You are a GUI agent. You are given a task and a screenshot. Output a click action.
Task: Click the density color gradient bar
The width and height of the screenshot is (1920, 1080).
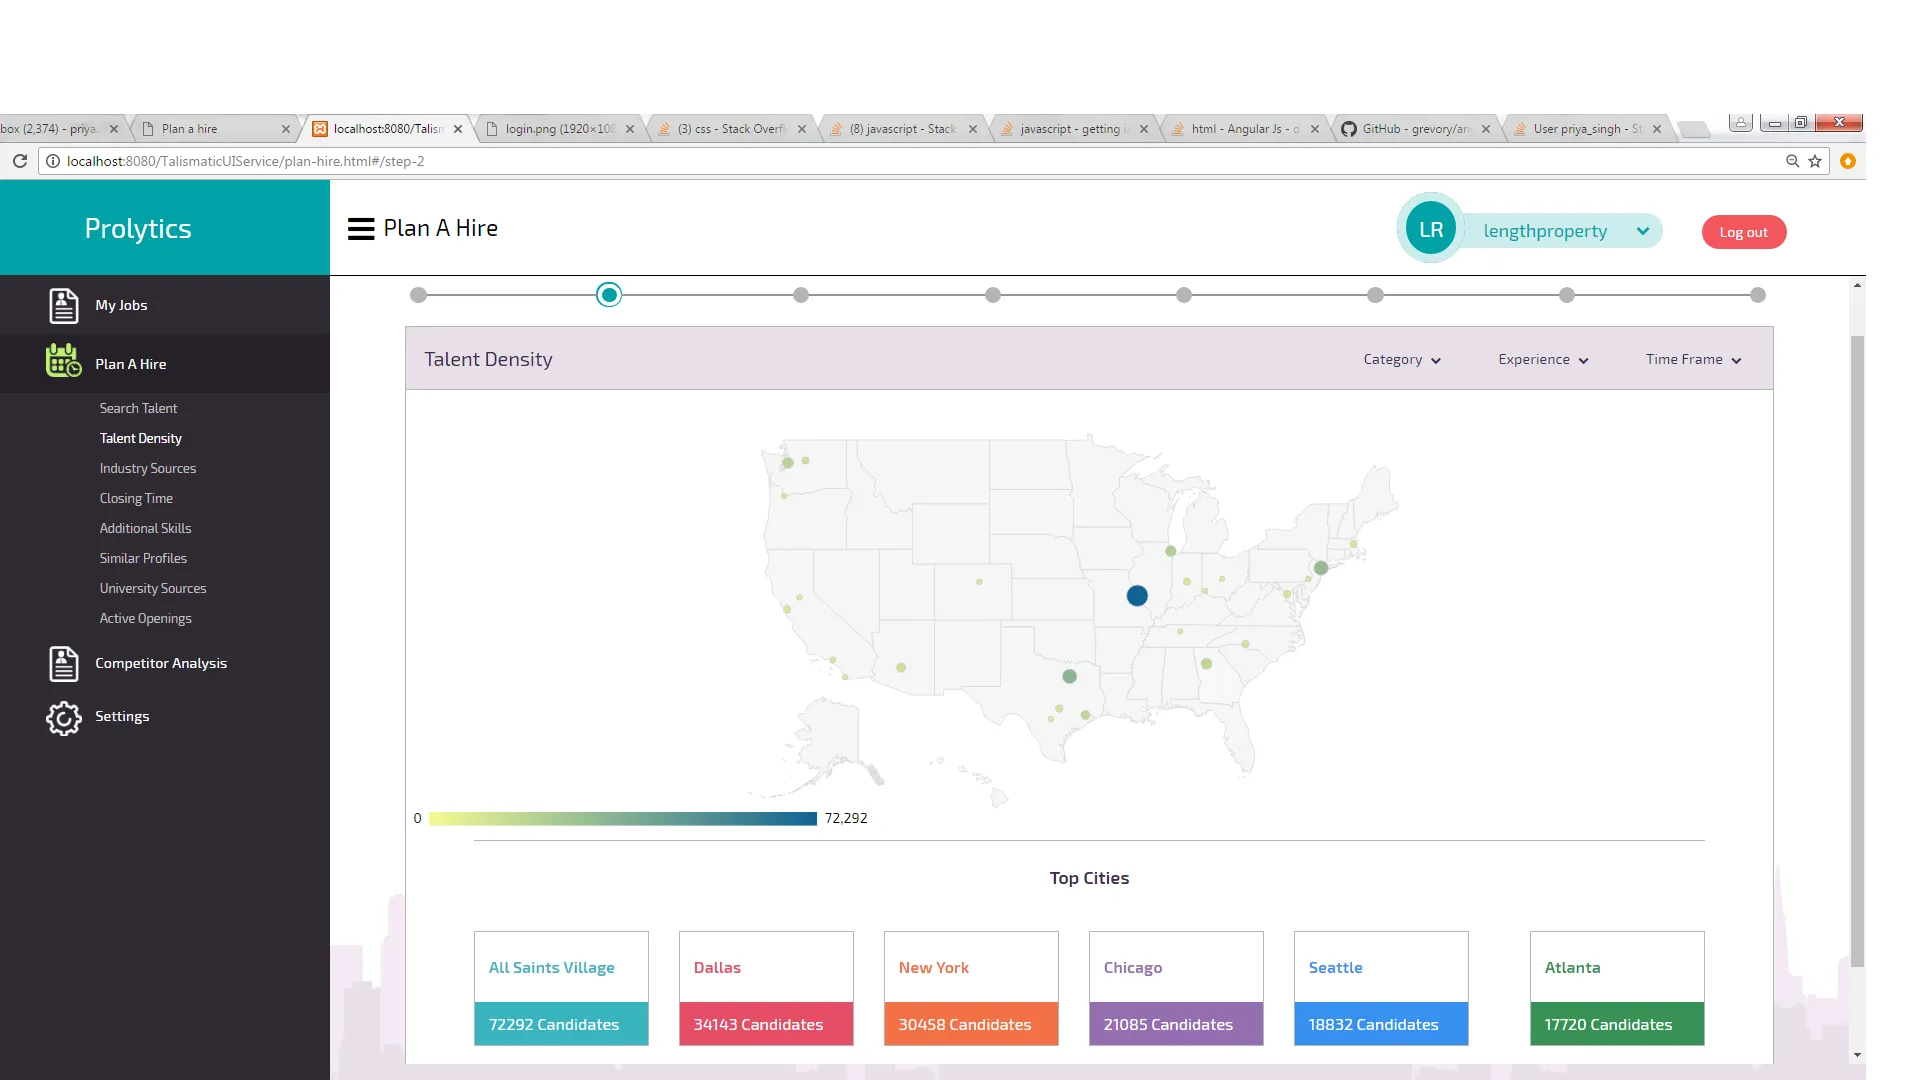[x=622, y=819]
